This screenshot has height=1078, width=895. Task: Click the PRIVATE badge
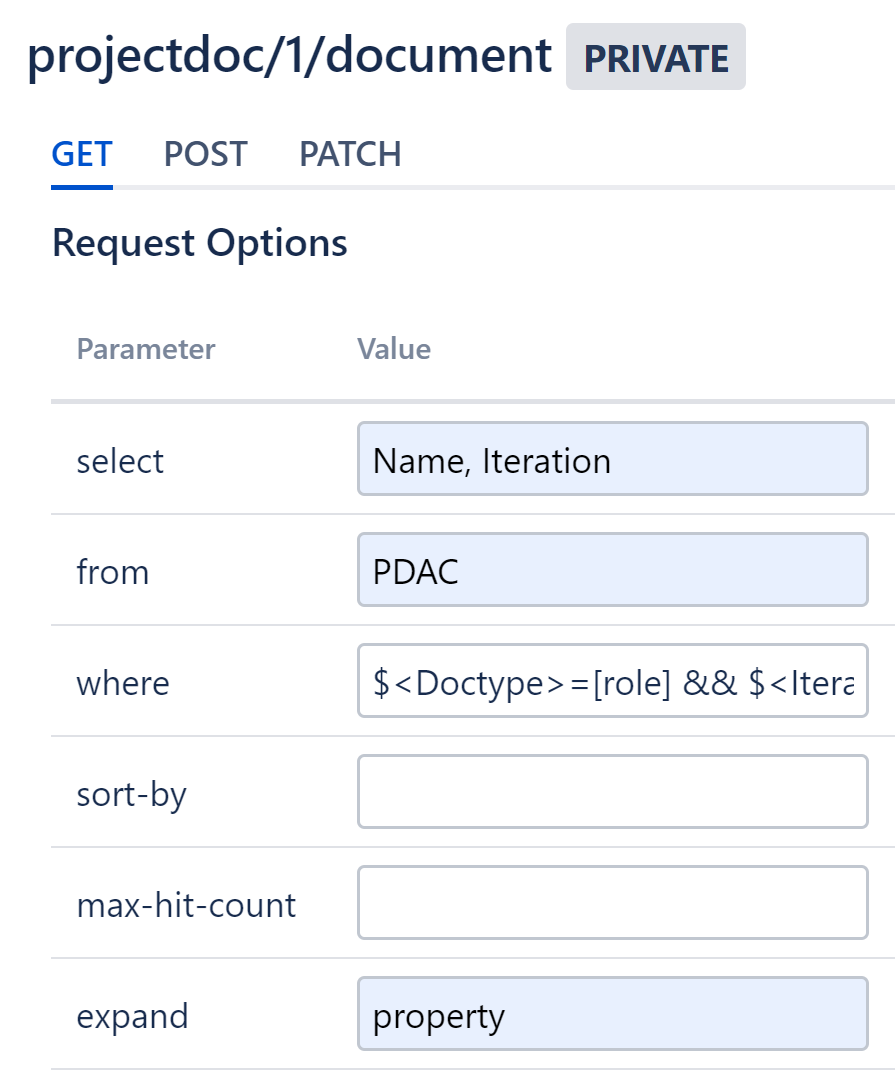[655, 58]
